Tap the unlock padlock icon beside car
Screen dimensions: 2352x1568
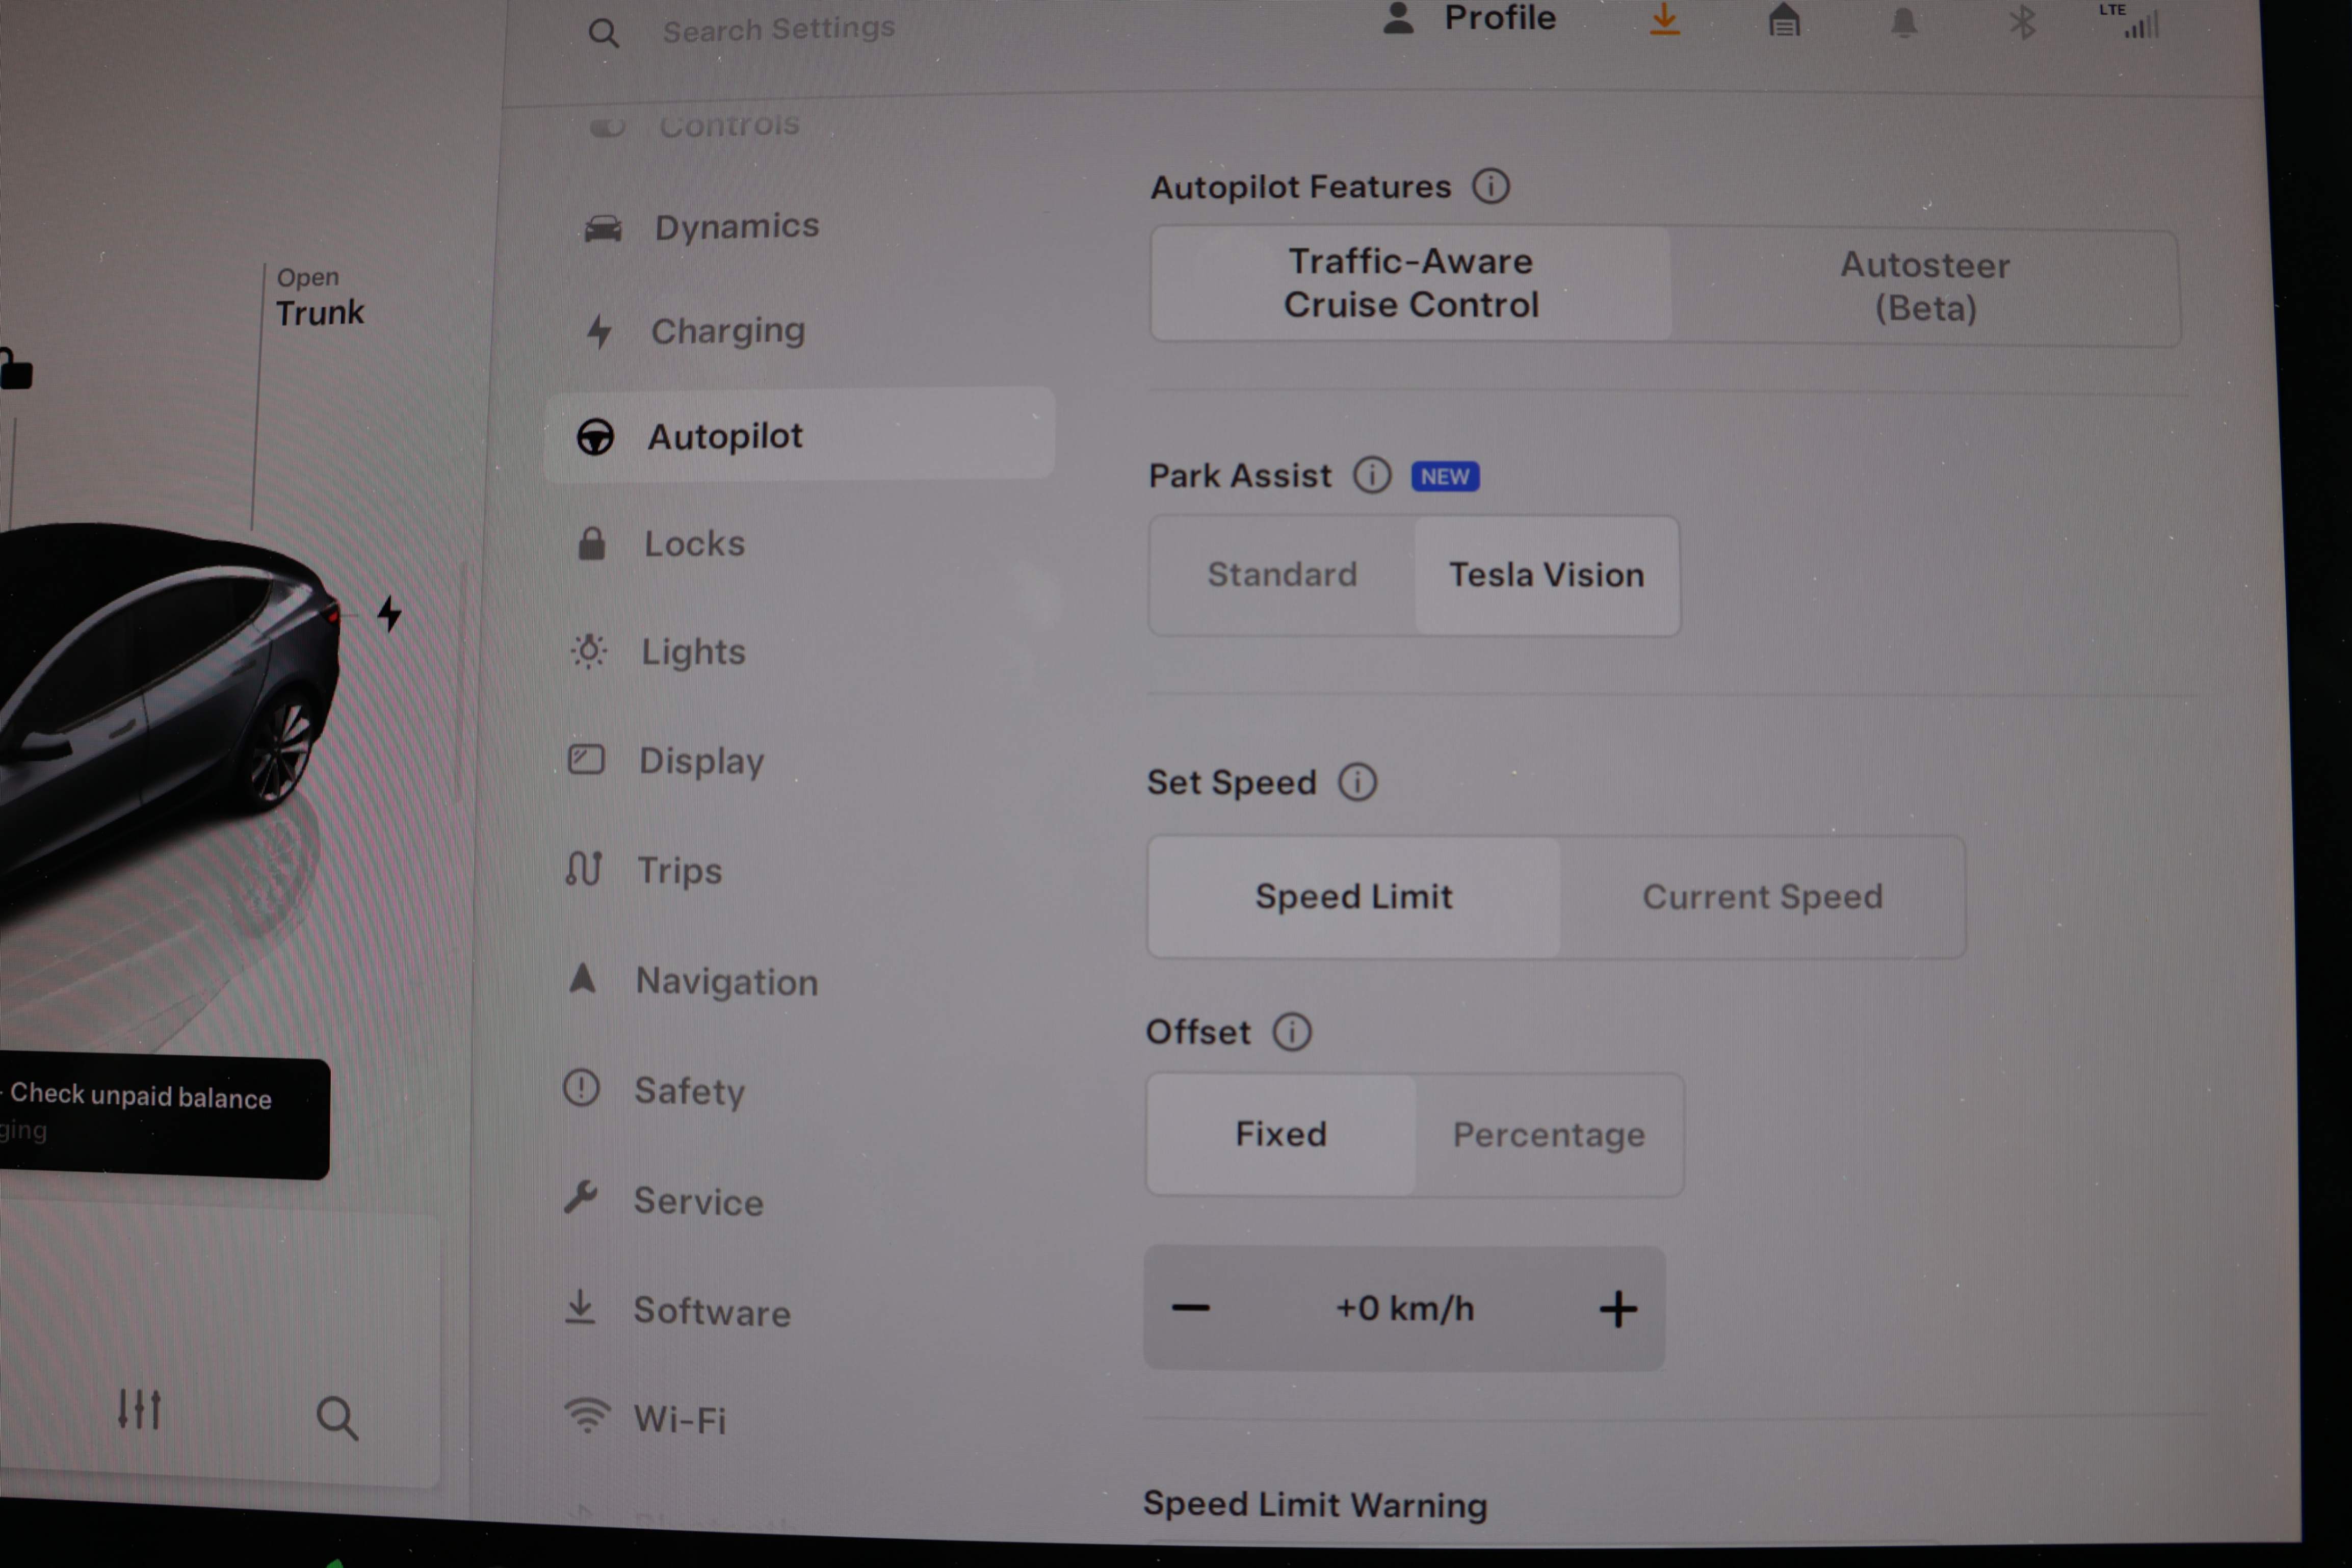click(16, 368)
